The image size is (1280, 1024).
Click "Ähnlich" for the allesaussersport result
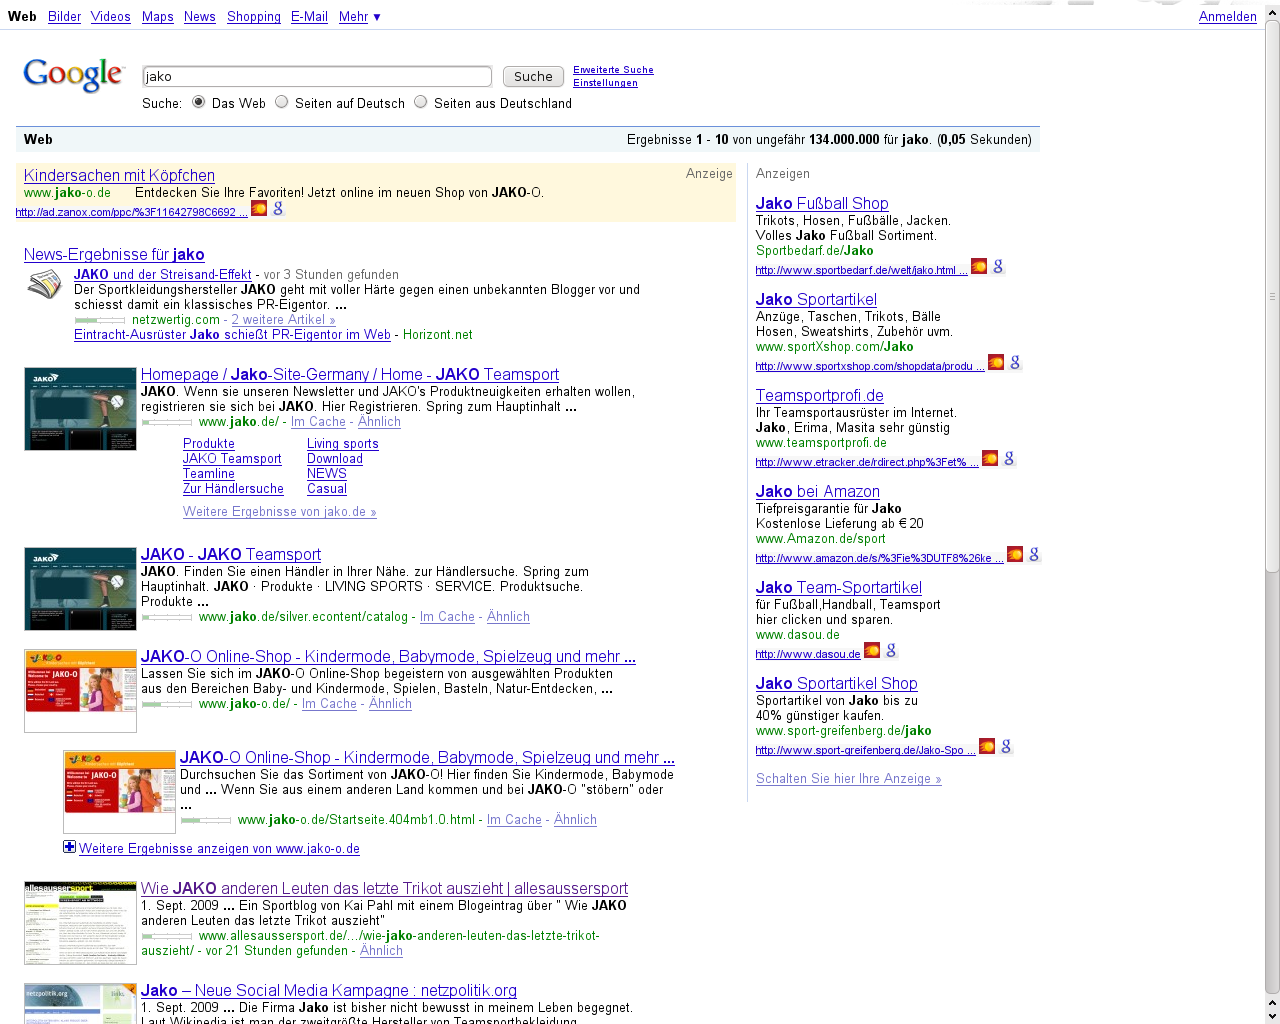tap(381, 951)
